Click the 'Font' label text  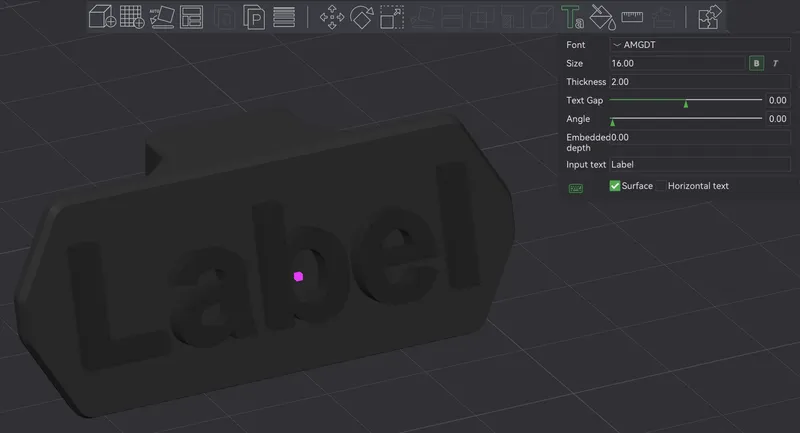click(576, 45)
